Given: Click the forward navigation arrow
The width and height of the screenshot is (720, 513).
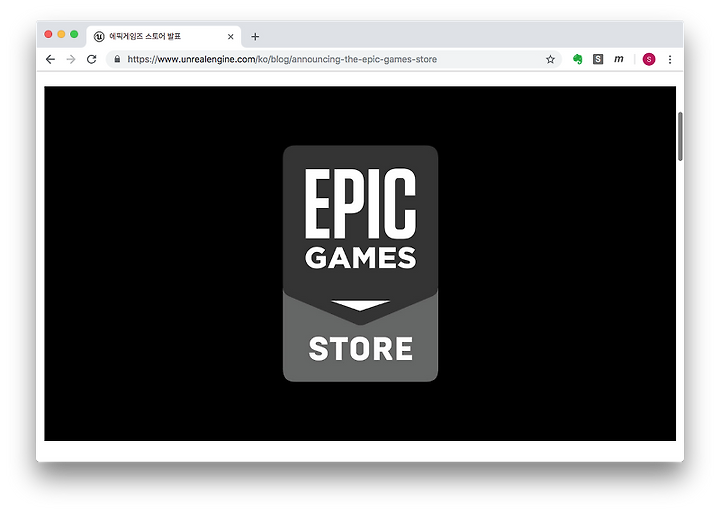Looking at the screenshot, I should pos(71,59).
